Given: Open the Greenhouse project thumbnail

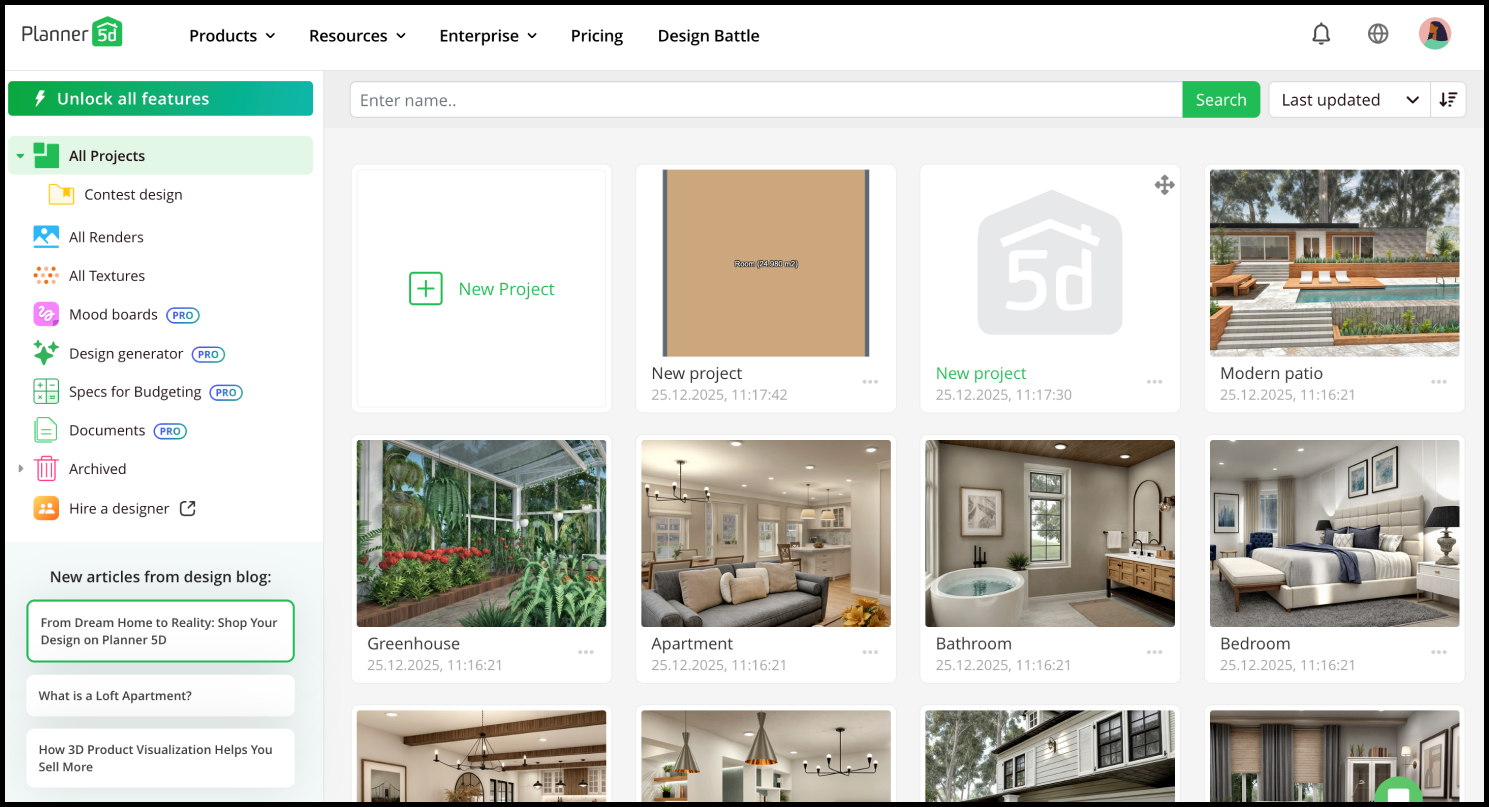Looking at the screenshot, I should pos(482,533).
